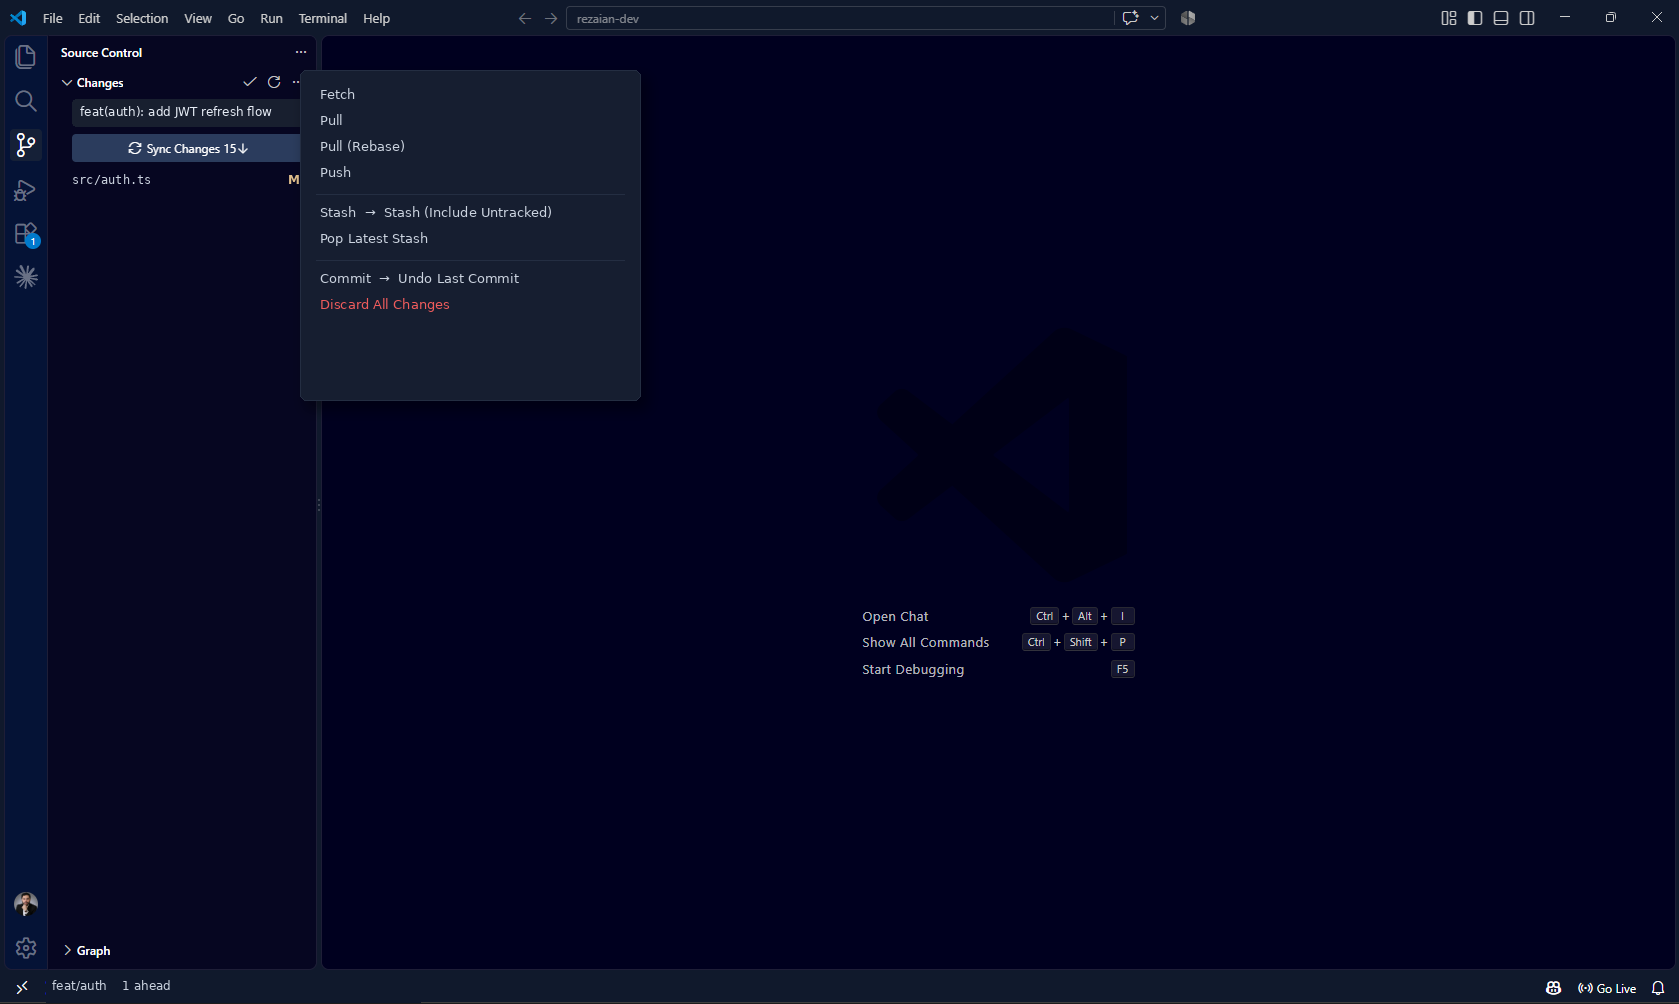
Task: Click the commit message input field
Action: coord(188,112)
